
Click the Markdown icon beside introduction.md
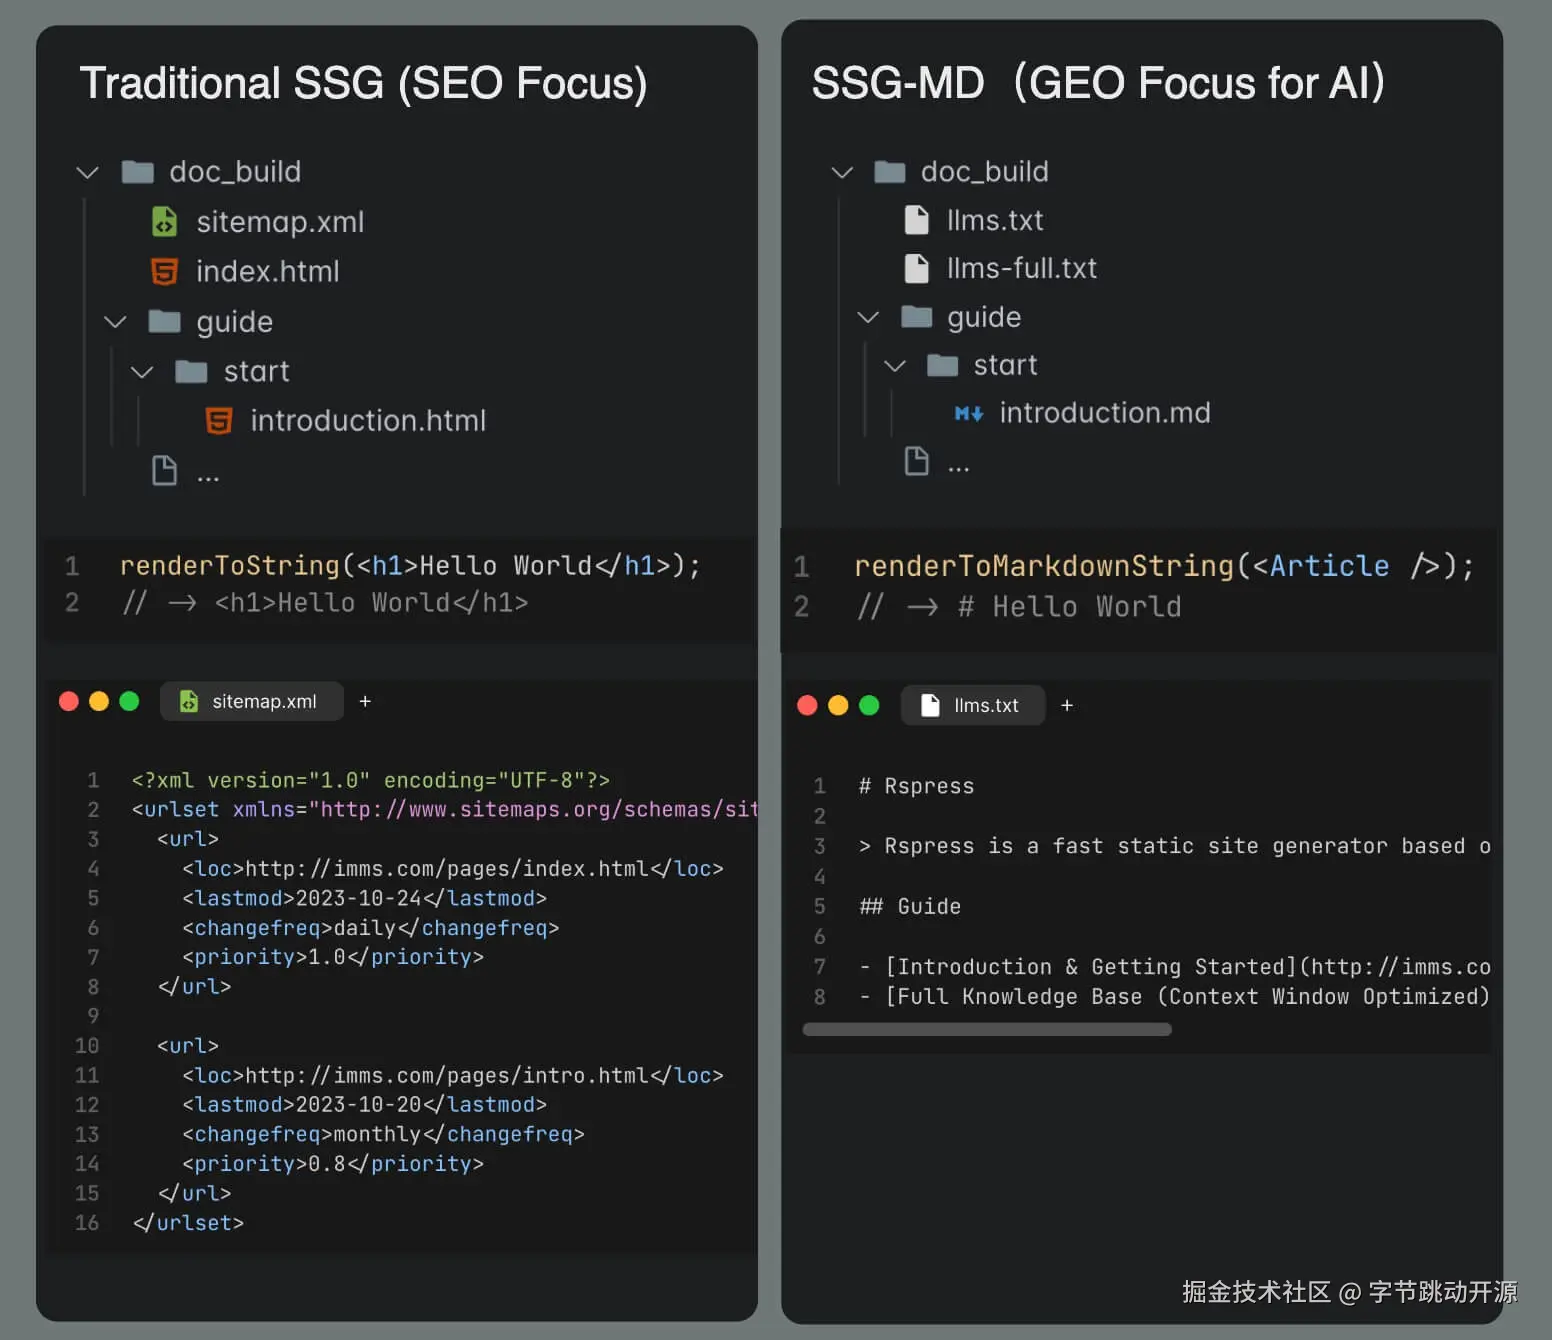968,413
